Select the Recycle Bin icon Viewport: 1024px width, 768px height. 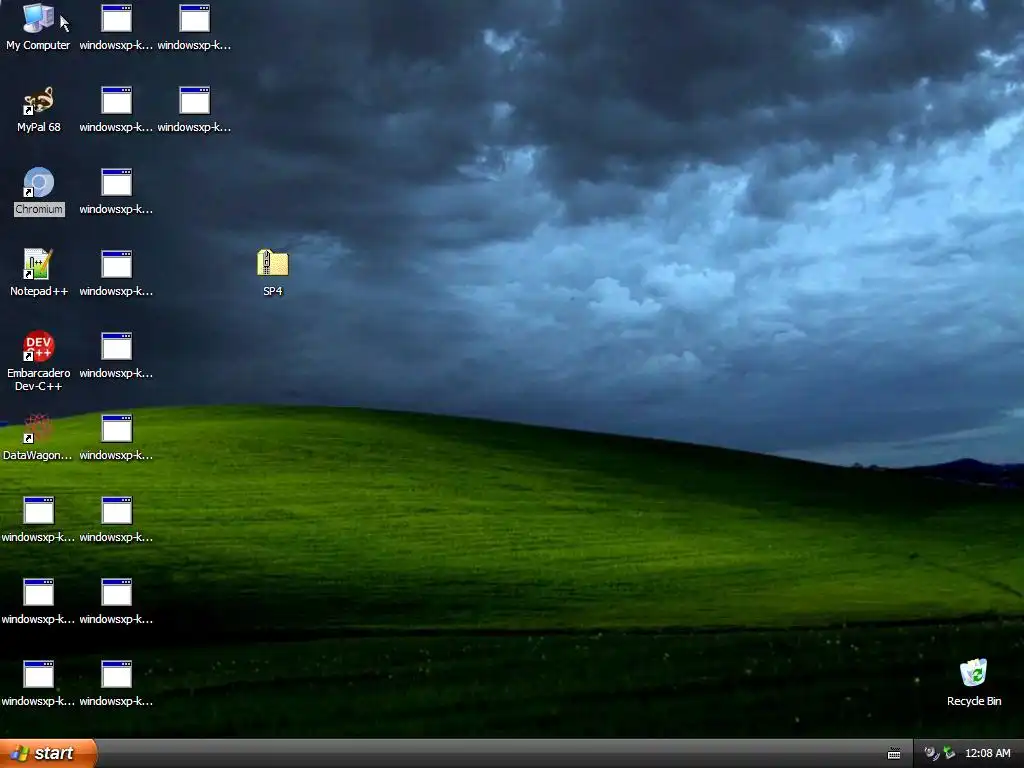point(974,682)
